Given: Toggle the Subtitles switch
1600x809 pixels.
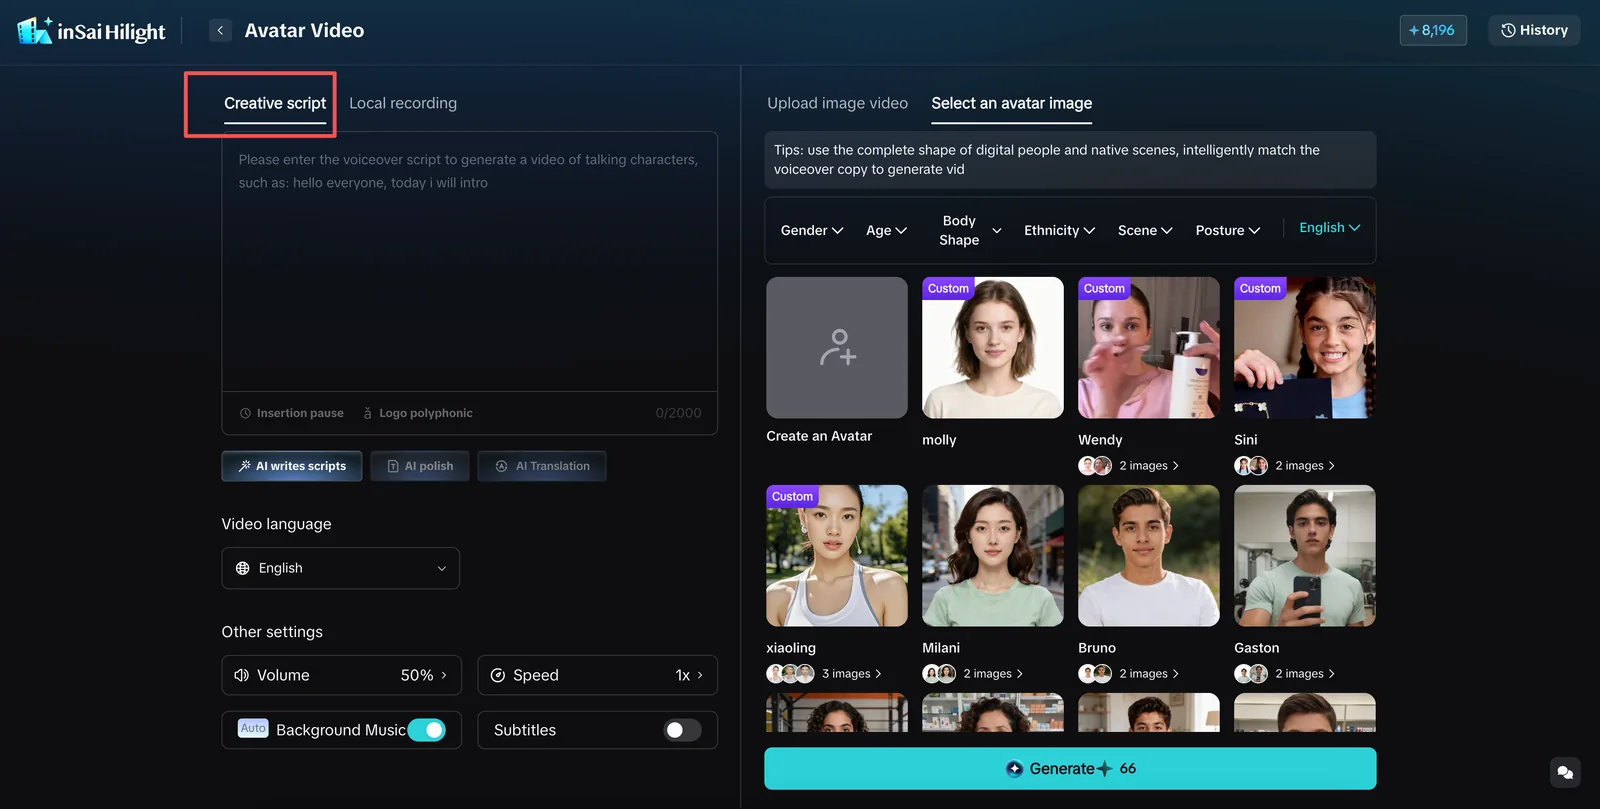Looking at the screenshot, I should [683, 730].
